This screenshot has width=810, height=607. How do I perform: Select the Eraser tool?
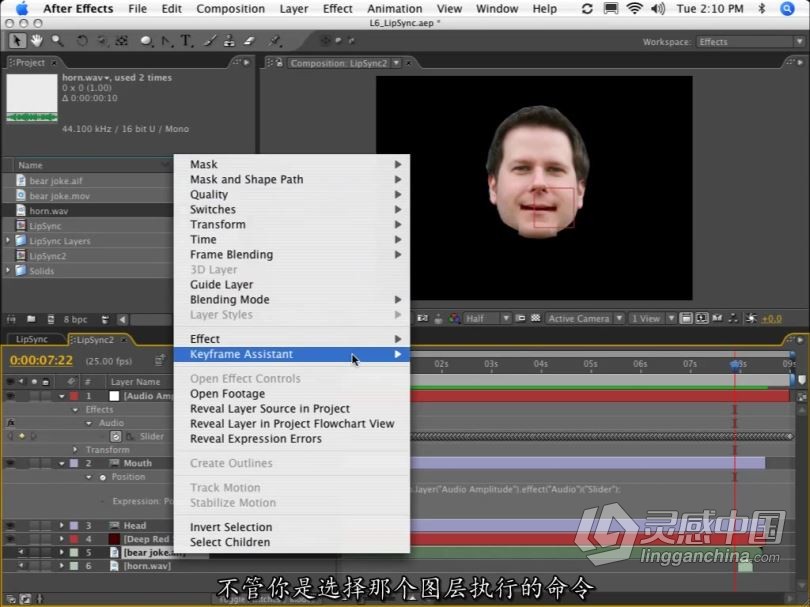tap(250, 41)
